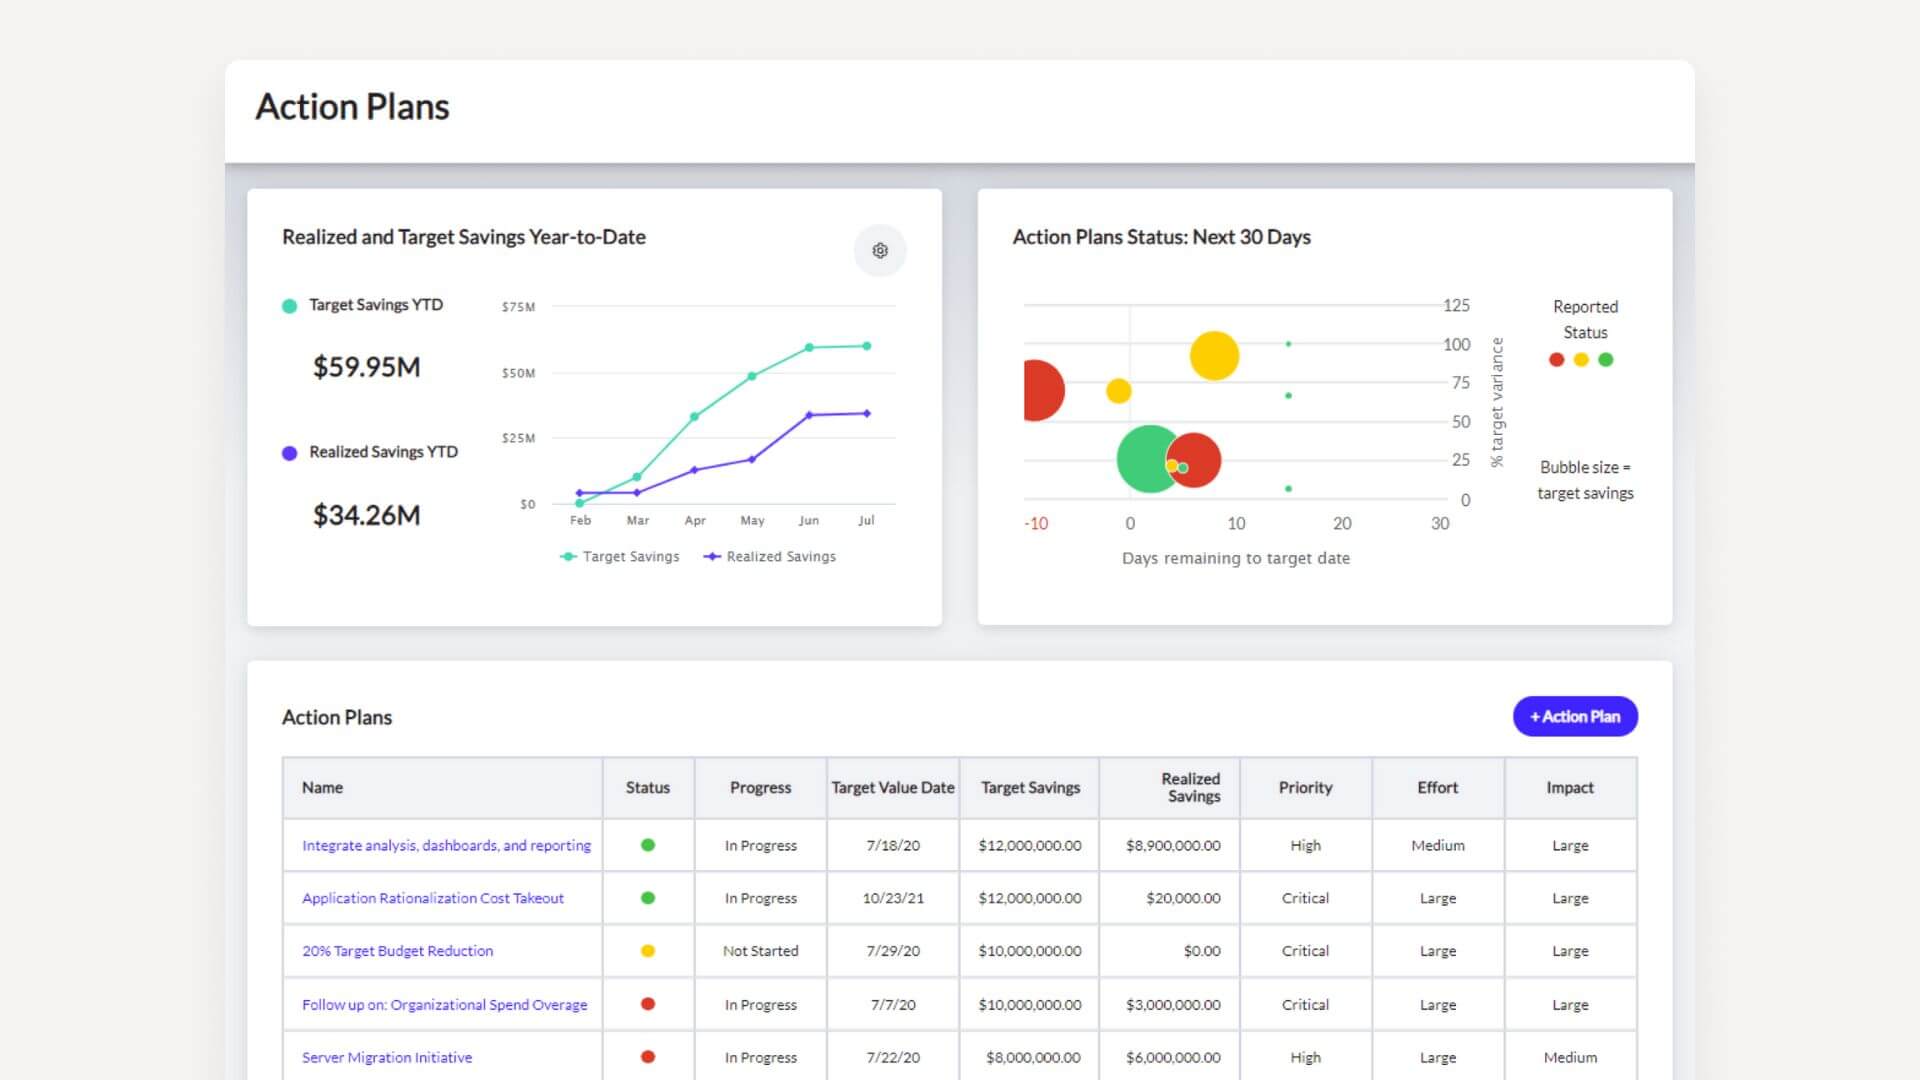The height and width of the screenshot is (1080, 1920).
Task: Click the small yellow bubble near 75 percent
Action: [1118, 391]
